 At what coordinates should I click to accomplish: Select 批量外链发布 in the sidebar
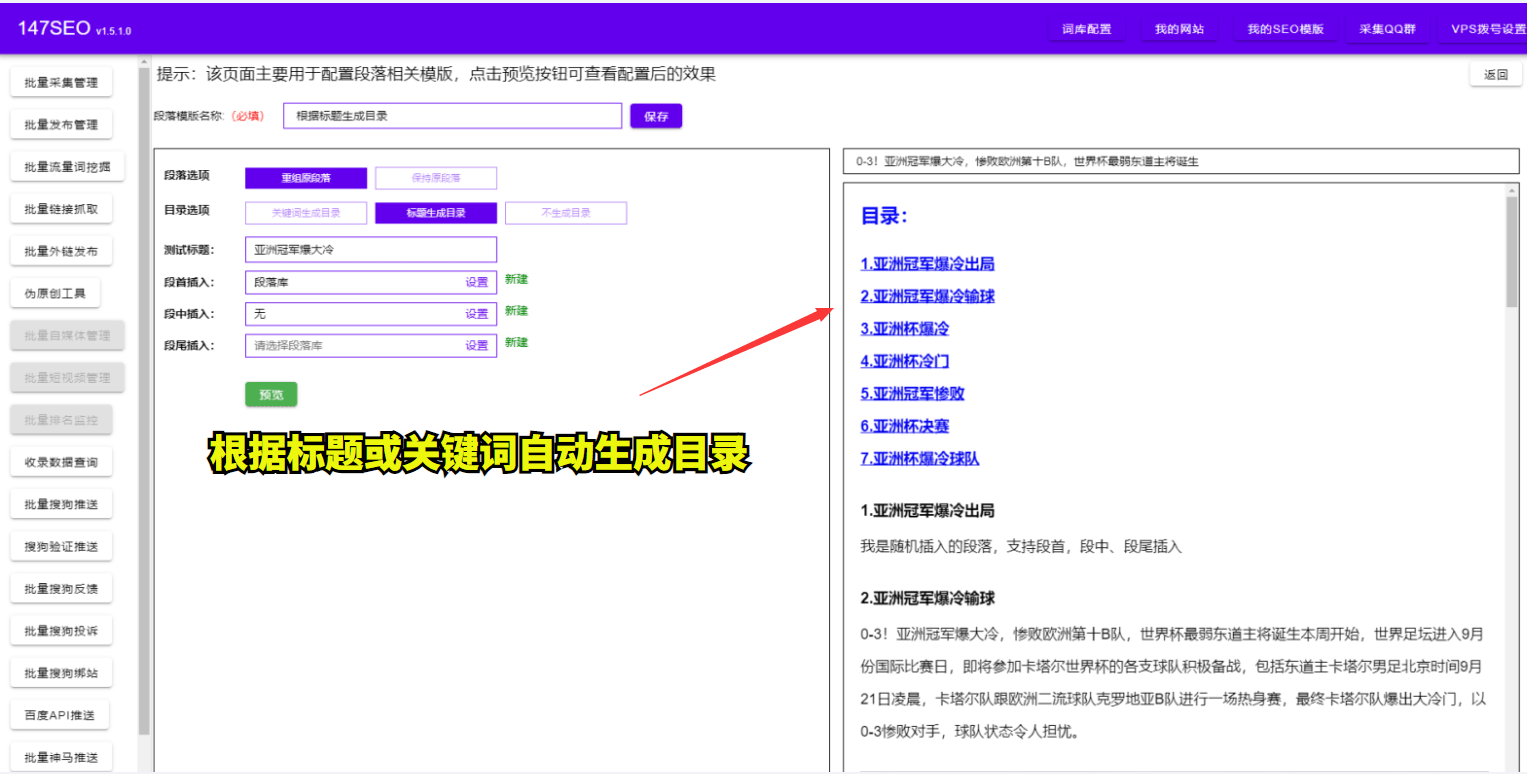pyautogui.click(x=61, y=252)
